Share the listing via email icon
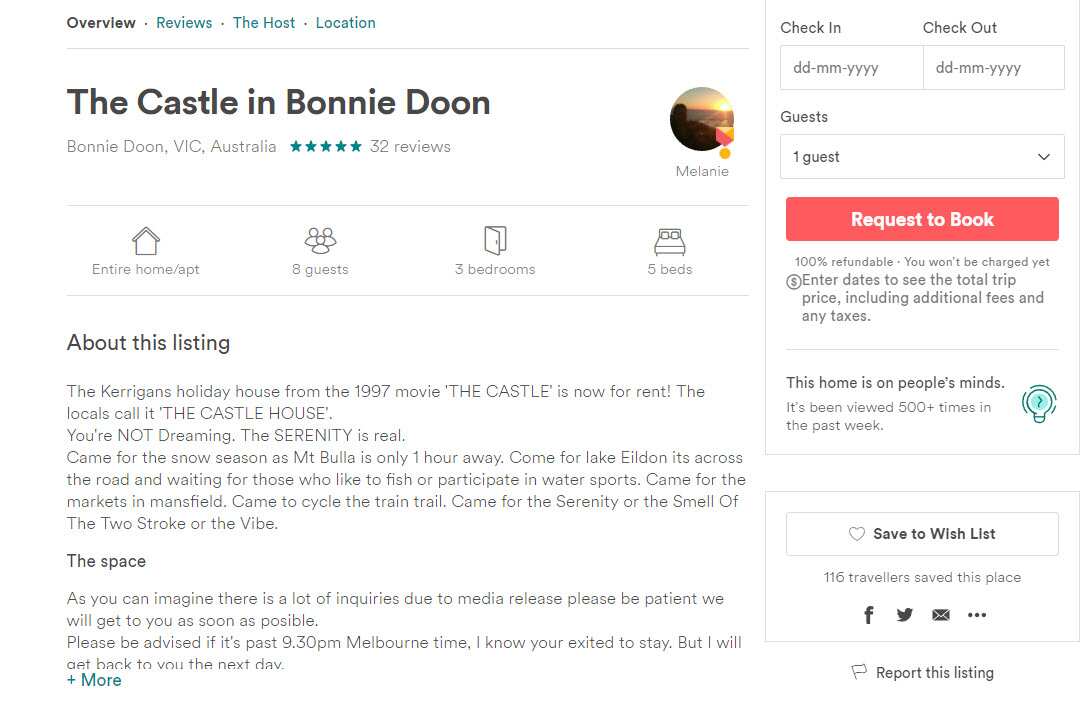 (x=941, y=615)
